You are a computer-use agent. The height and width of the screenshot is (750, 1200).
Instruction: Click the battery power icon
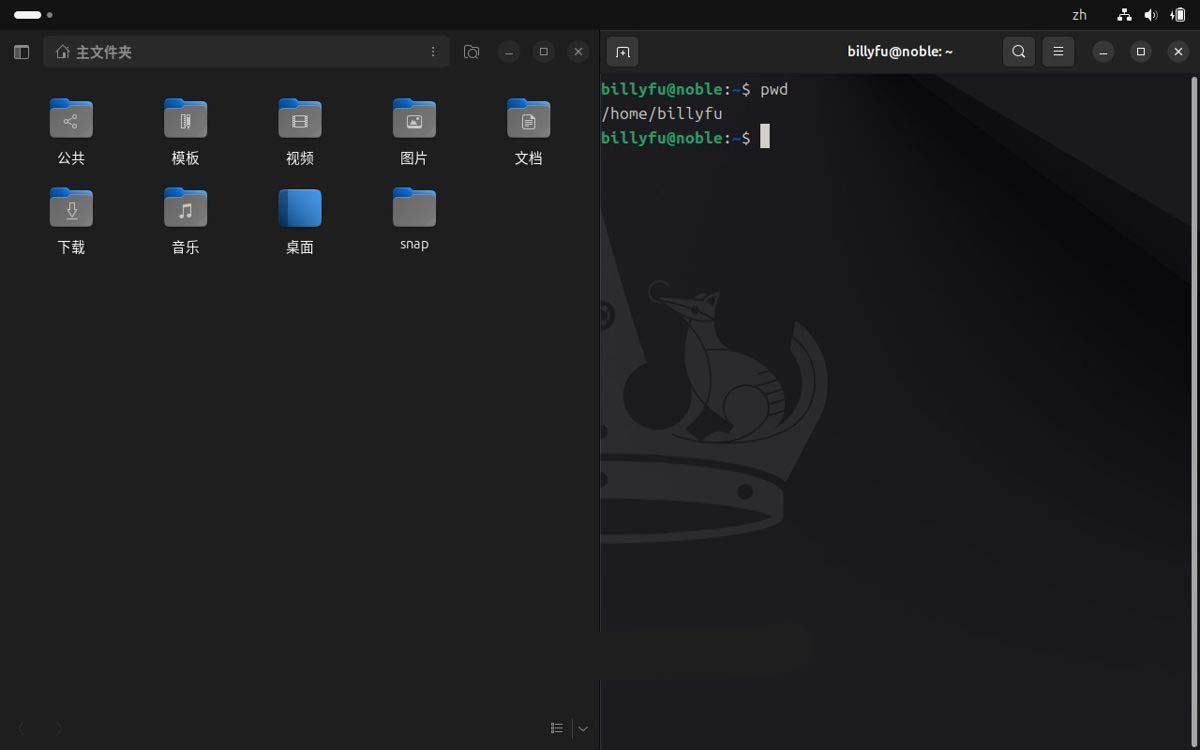point(1178,15)
